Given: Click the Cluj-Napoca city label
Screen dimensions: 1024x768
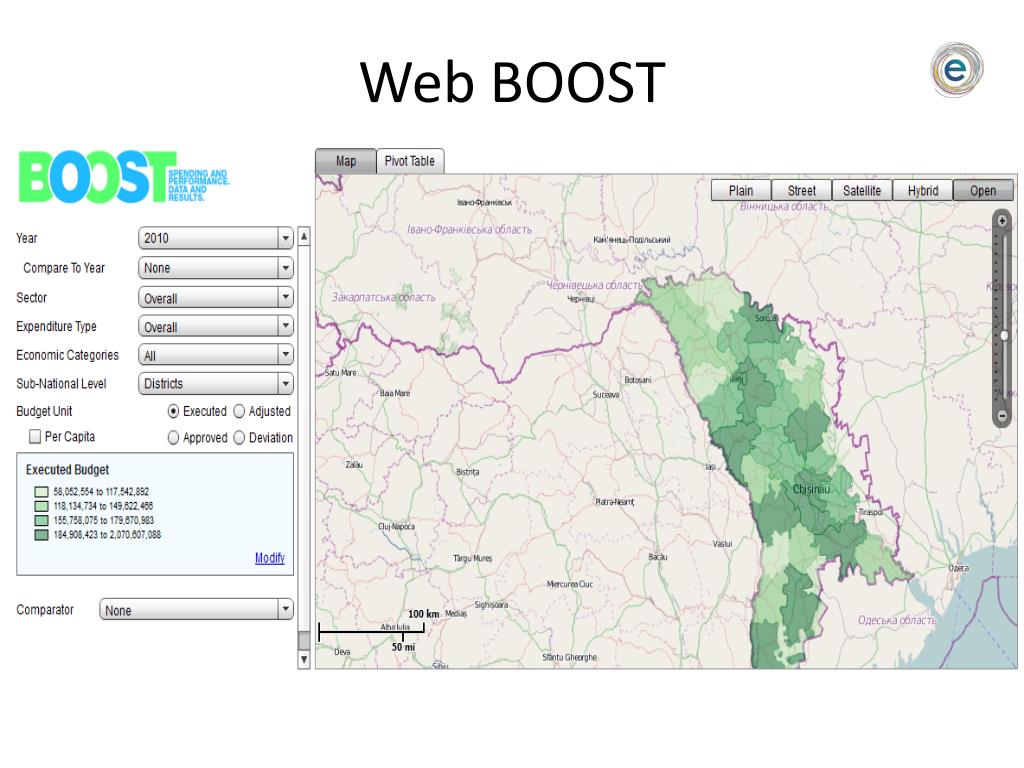Looking at the screenshot, I should pyautogui.click(x=396, y=526).
